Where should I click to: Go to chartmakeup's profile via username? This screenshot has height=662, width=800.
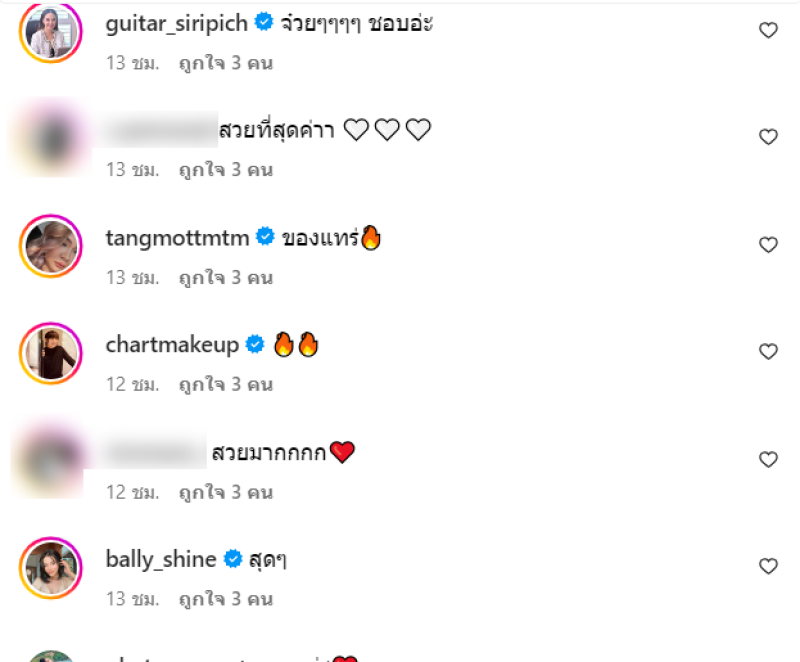coord(172,345)
